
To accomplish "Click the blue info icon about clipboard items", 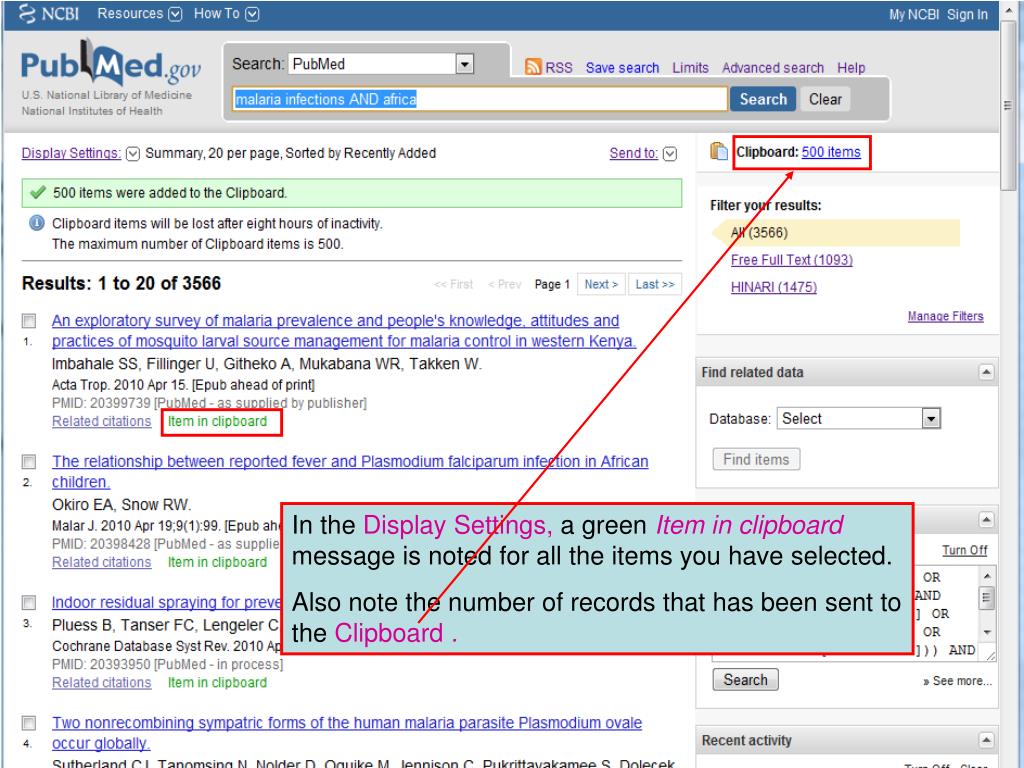I will coord(37,223).
